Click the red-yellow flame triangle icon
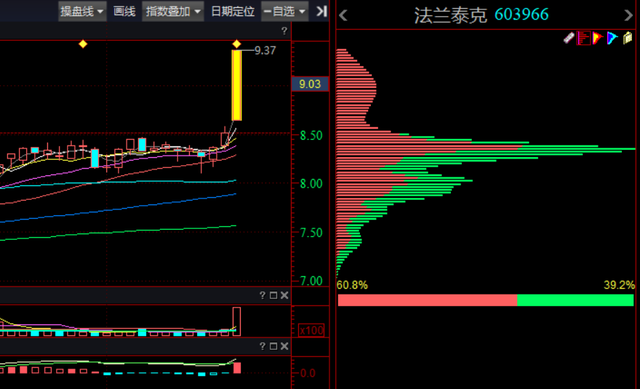 (598, 38)
